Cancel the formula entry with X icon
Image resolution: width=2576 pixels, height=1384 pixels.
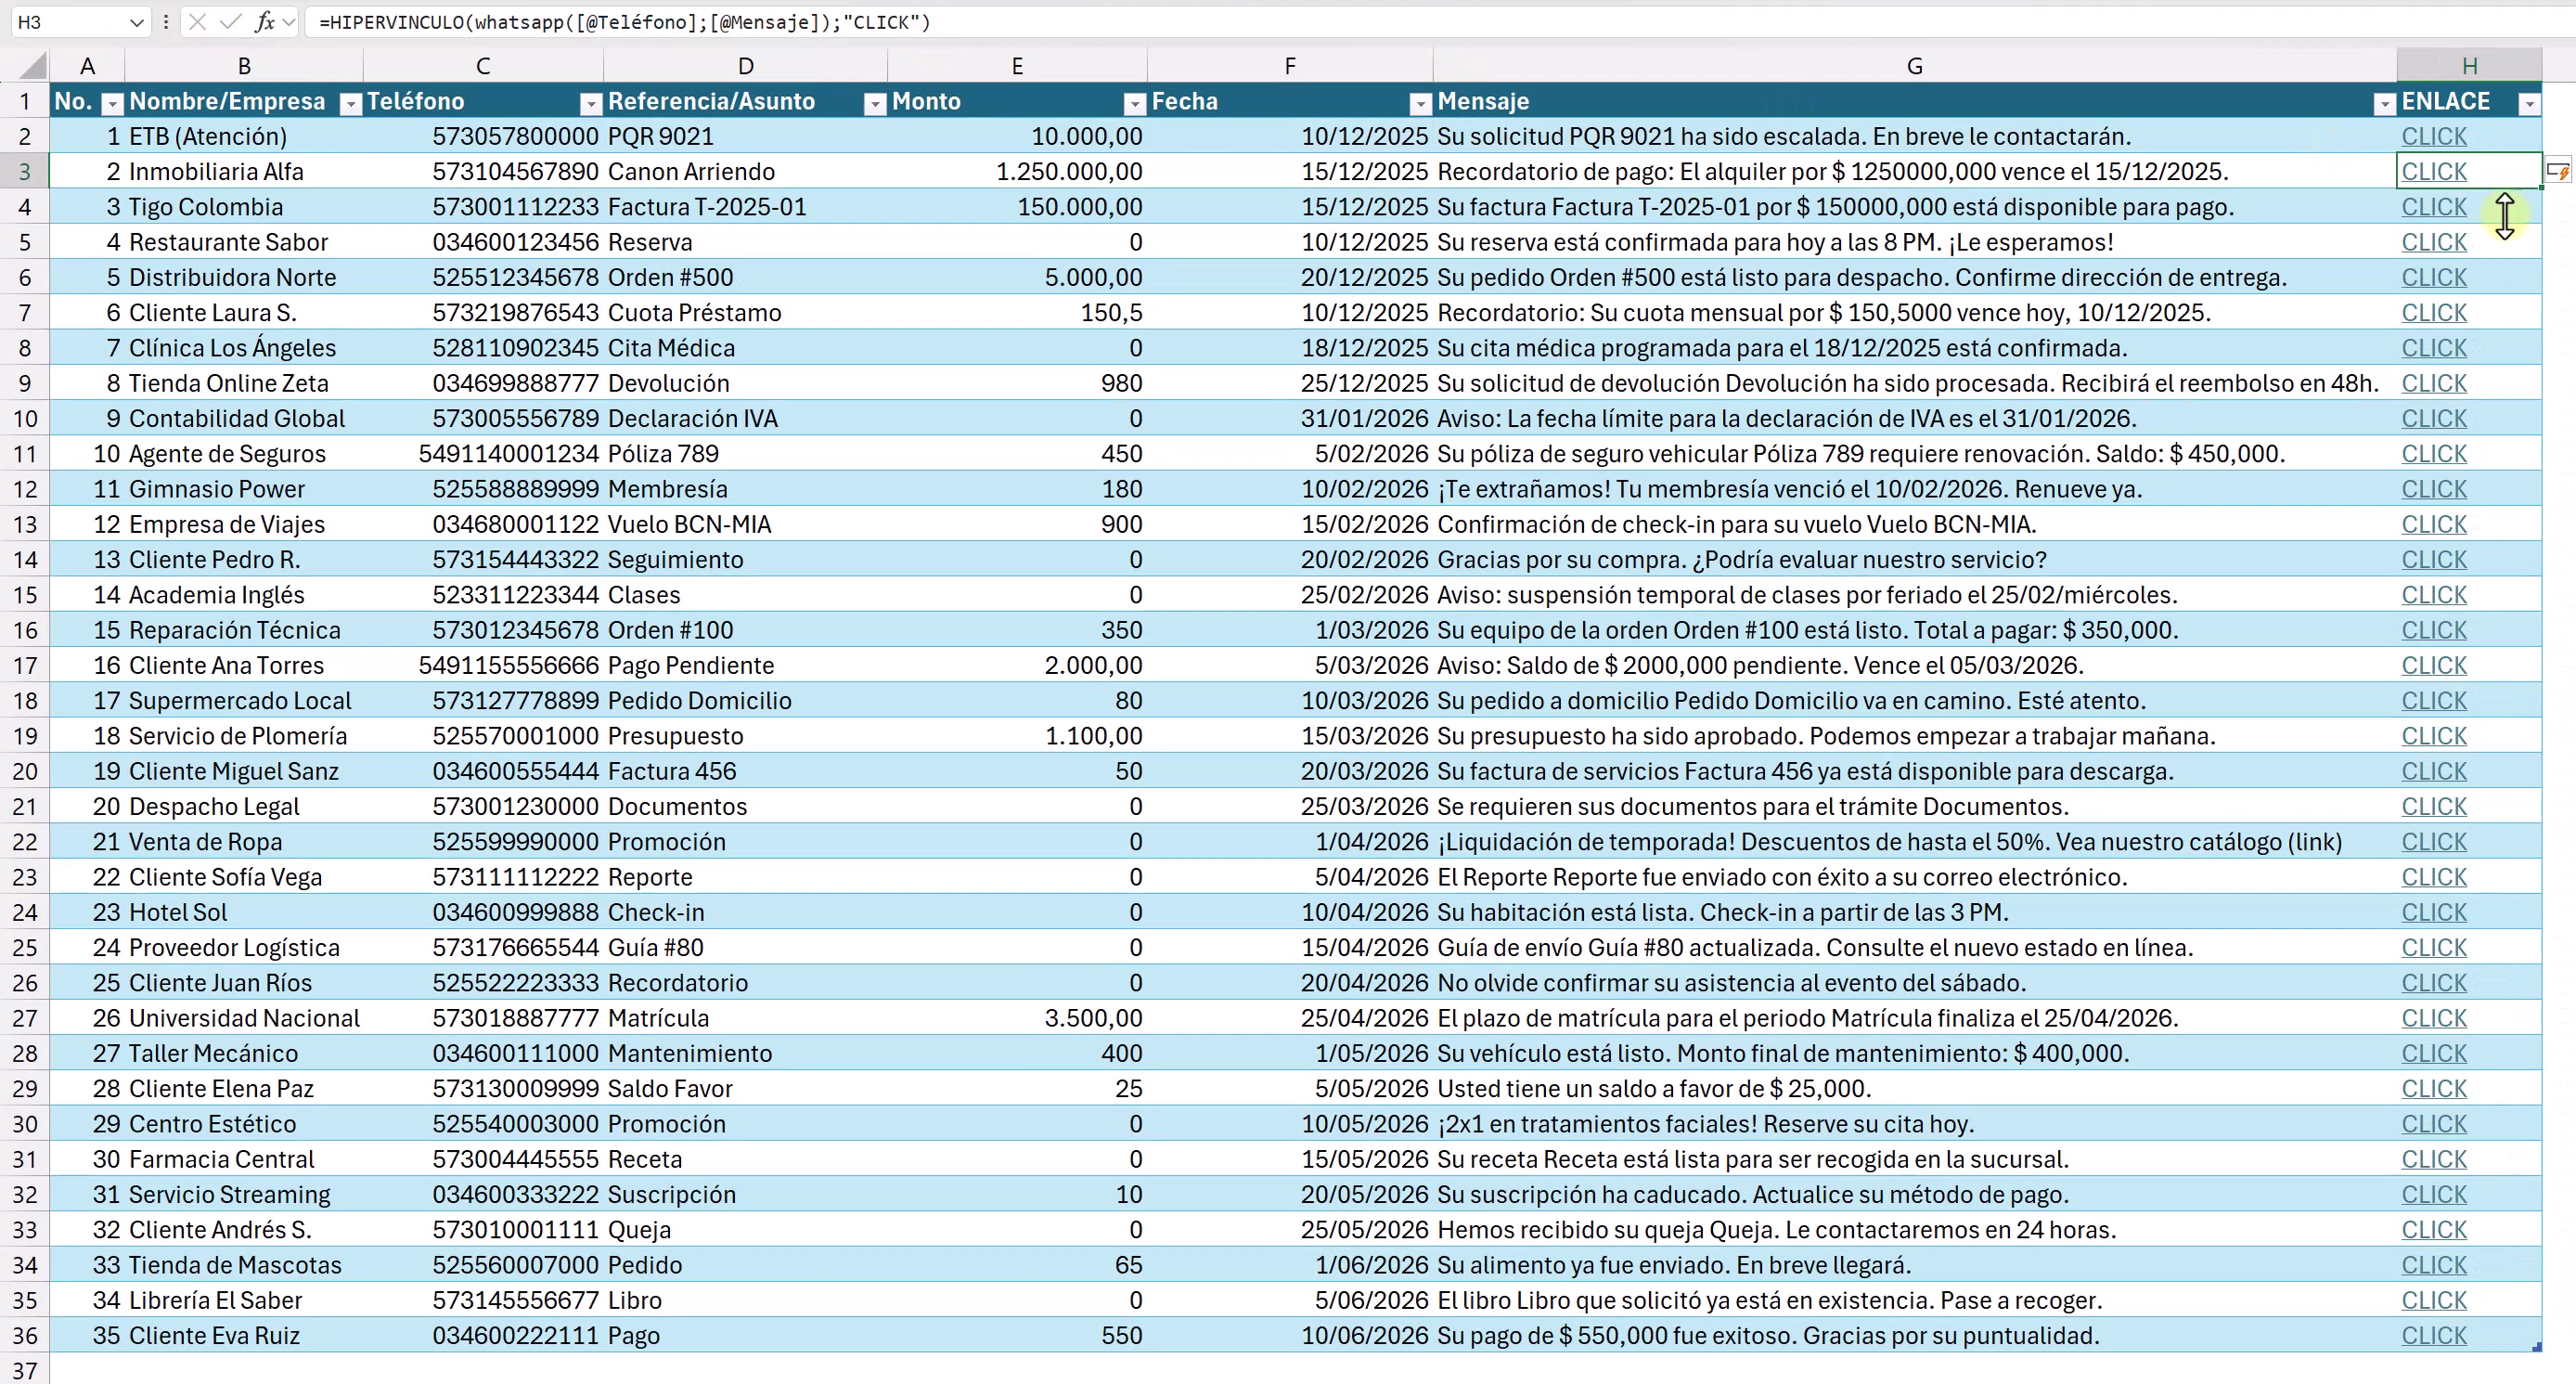tap(198, 22)
